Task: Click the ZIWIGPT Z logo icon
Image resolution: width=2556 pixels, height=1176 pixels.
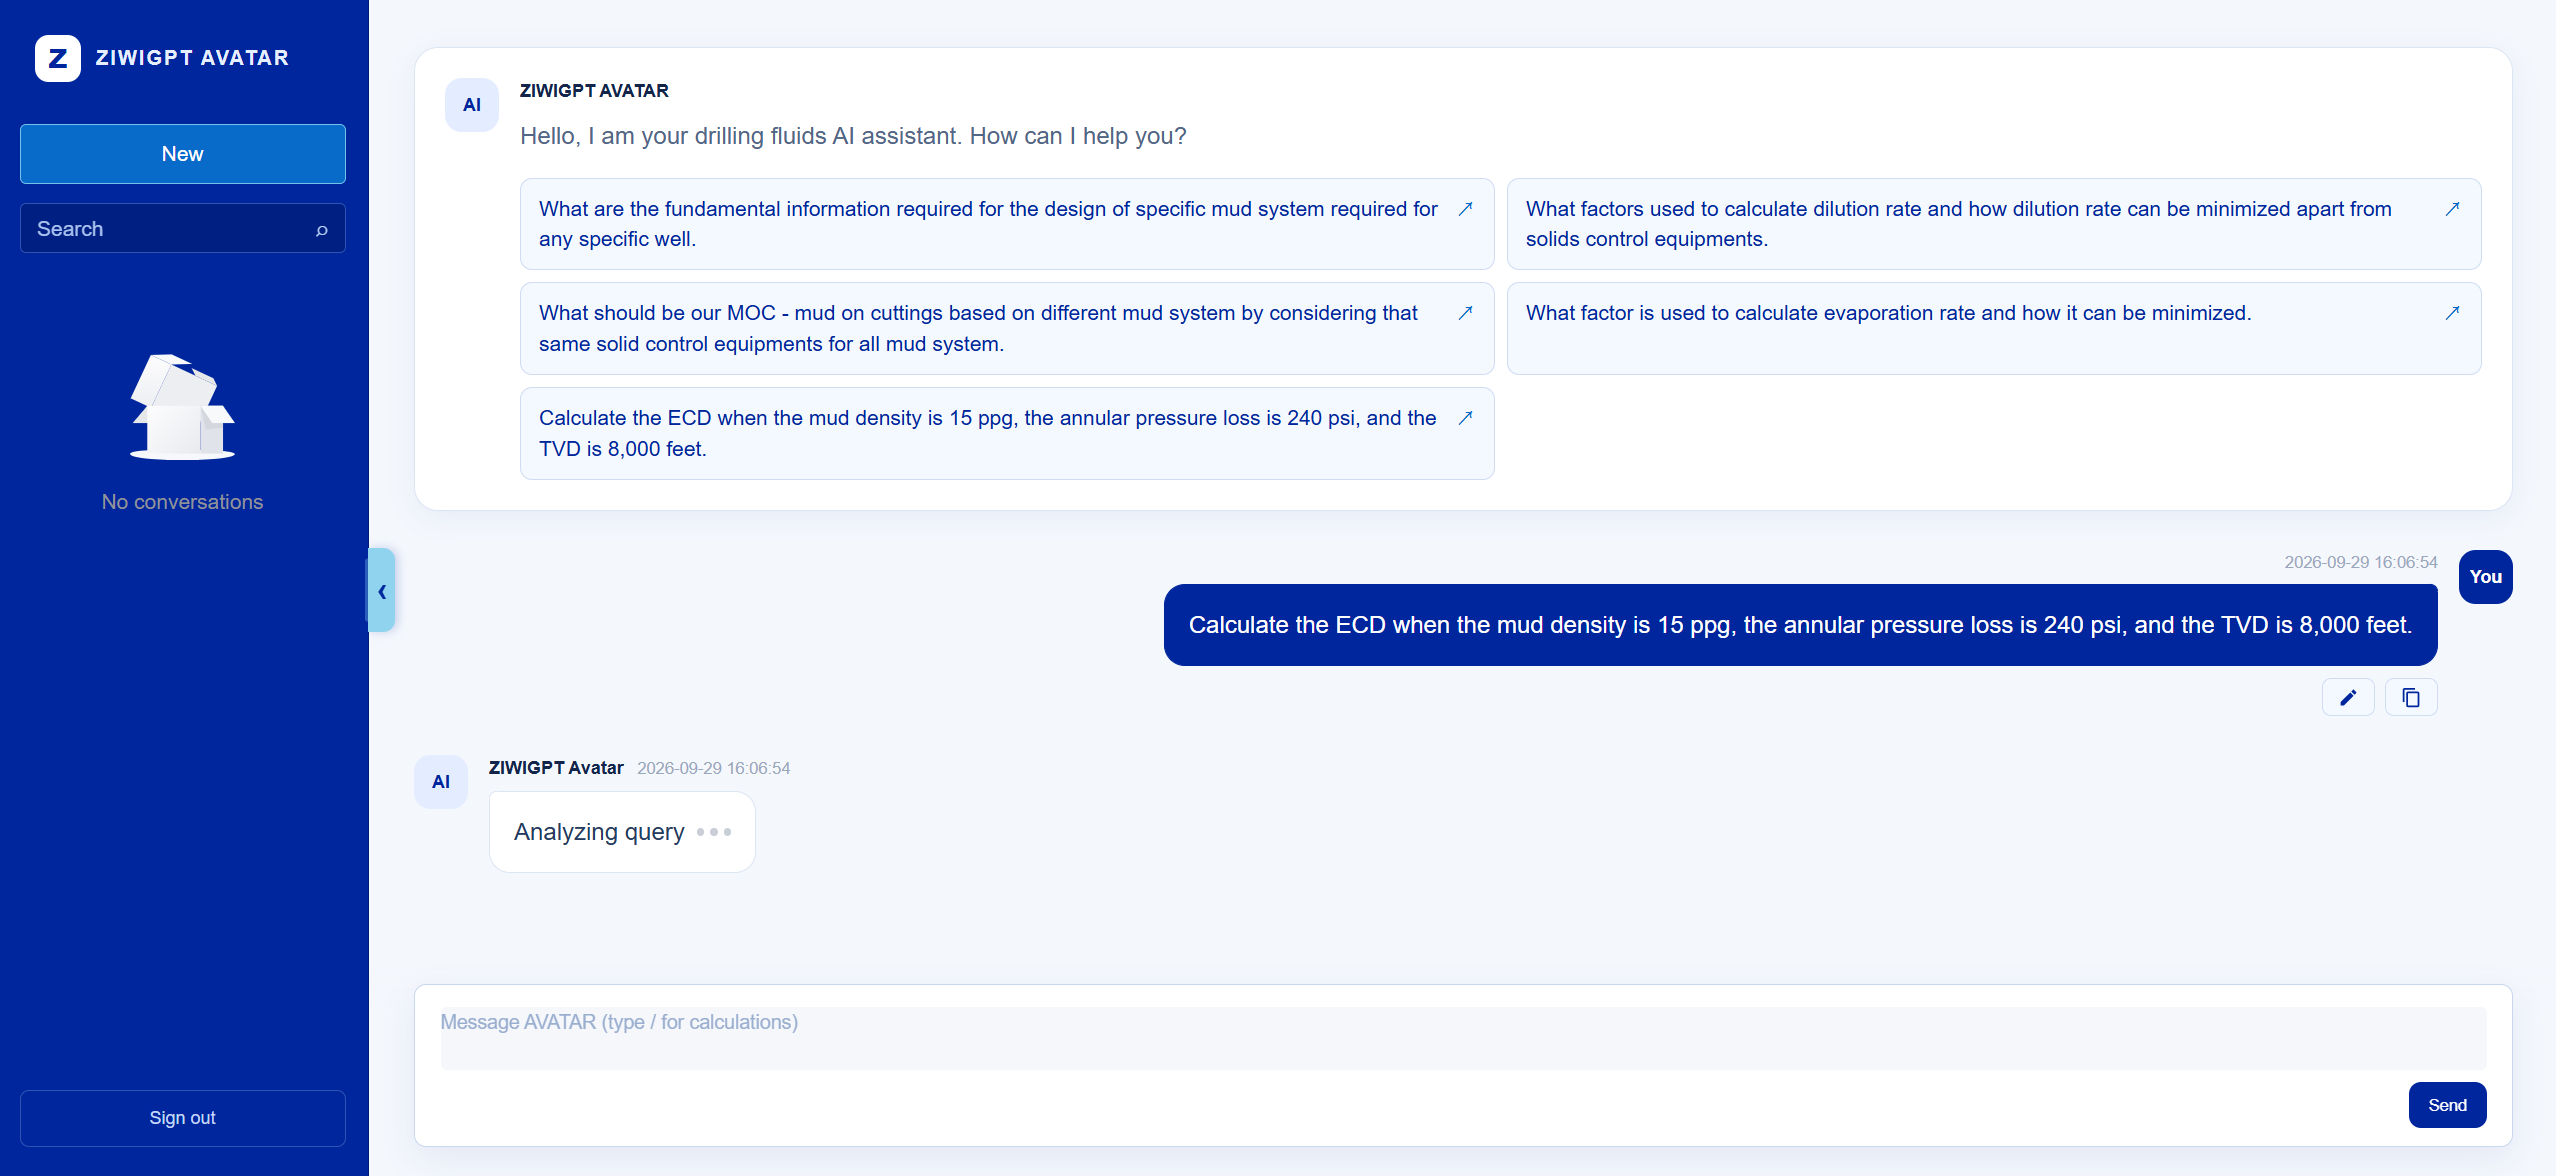Action: (58, 58)
